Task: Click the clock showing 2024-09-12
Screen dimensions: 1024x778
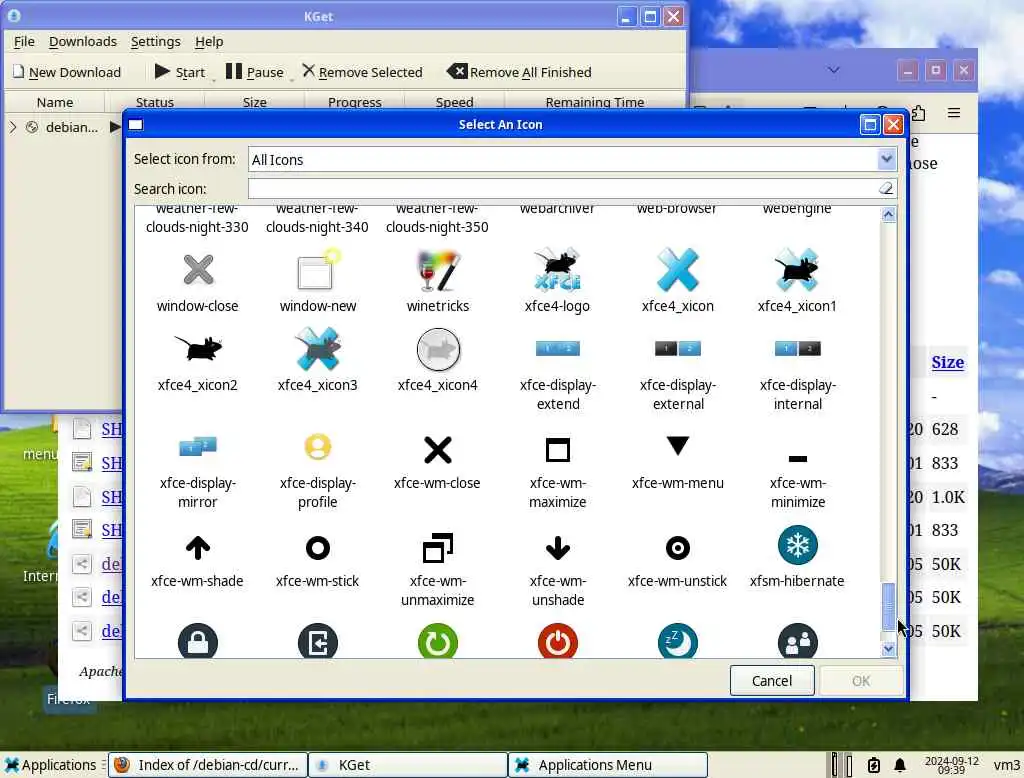Action: pos(952,765)
